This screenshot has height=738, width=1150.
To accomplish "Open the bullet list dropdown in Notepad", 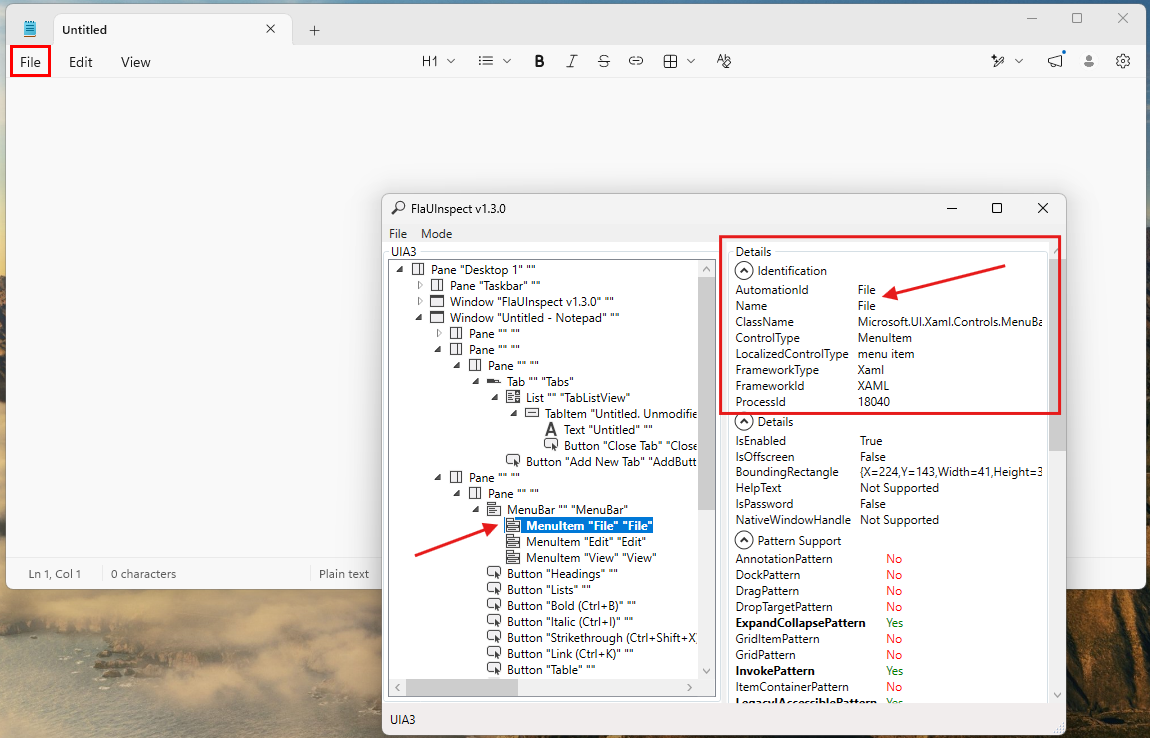I will coord(494,61).
